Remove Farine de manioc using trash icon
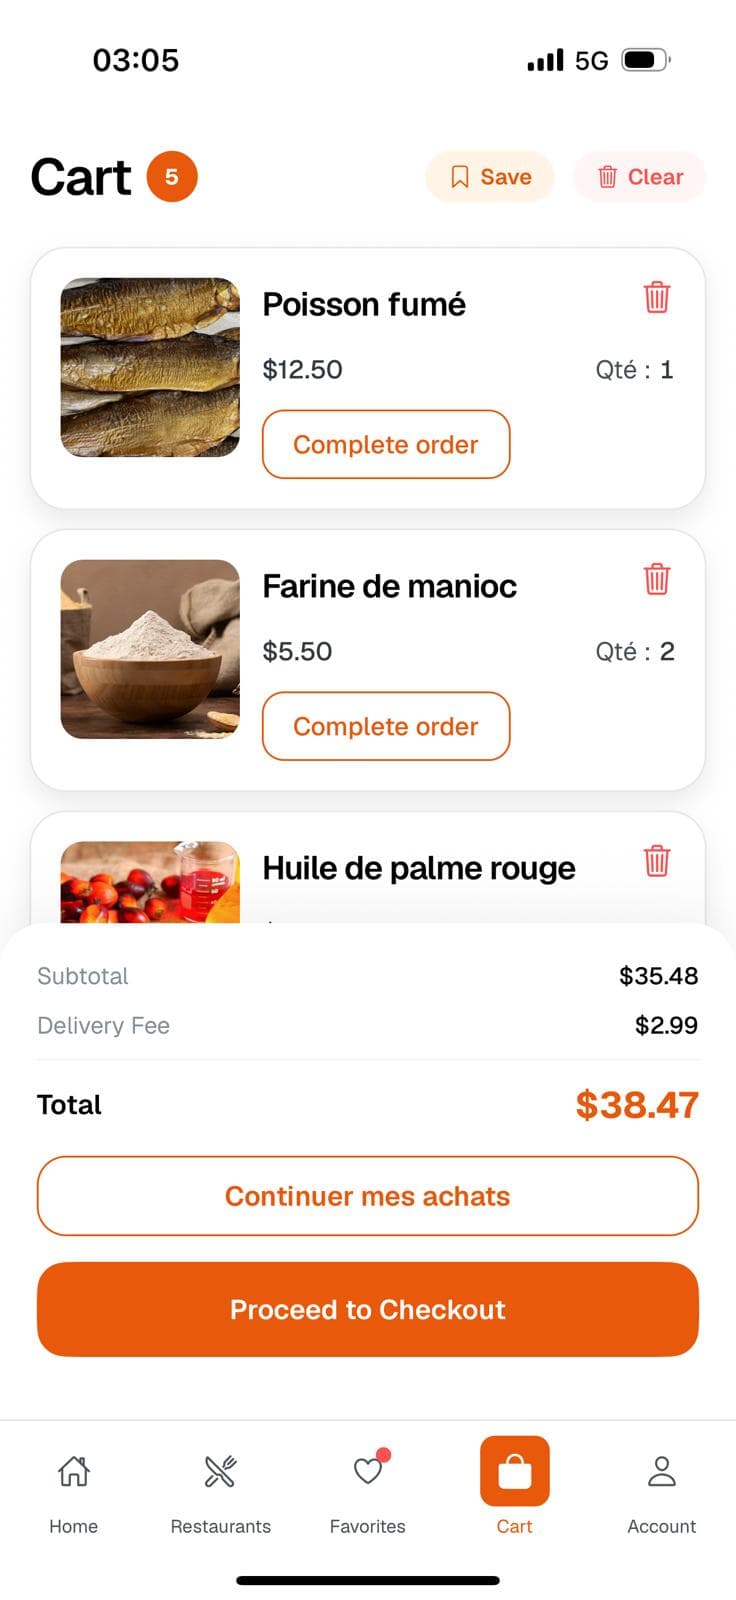 656,579
